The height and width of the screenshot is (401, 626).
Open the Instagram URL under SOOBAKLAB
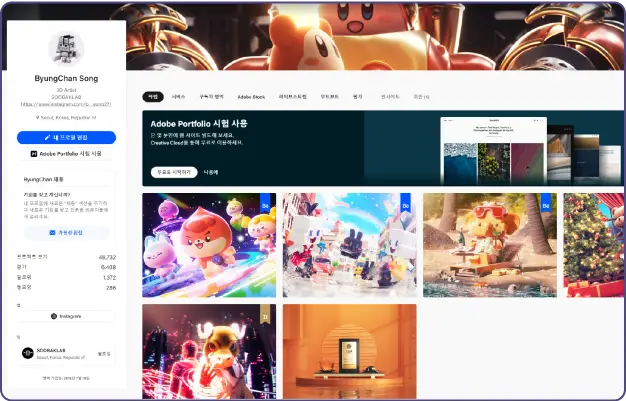[x=66, y=104]
